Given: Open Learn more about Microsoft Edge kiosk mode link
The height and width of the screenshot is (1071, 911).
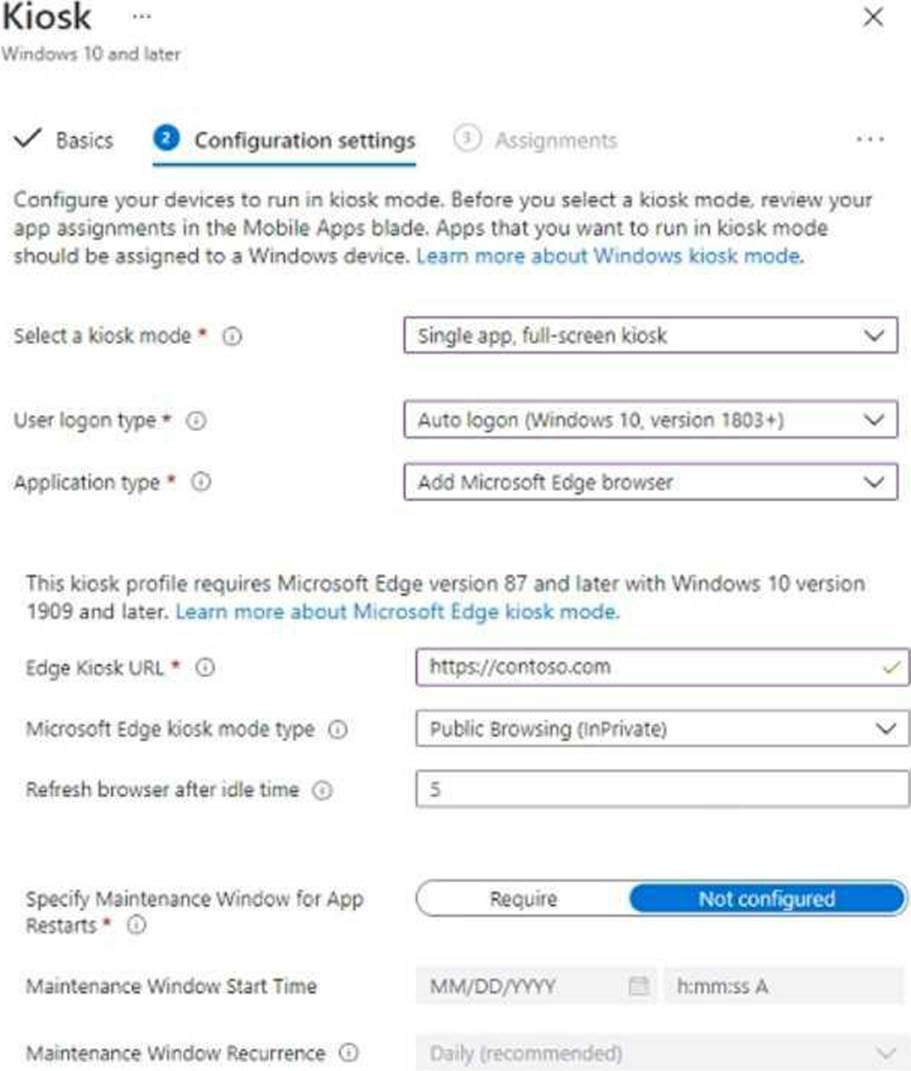Looking at the screenshot, I should (397, 611).
